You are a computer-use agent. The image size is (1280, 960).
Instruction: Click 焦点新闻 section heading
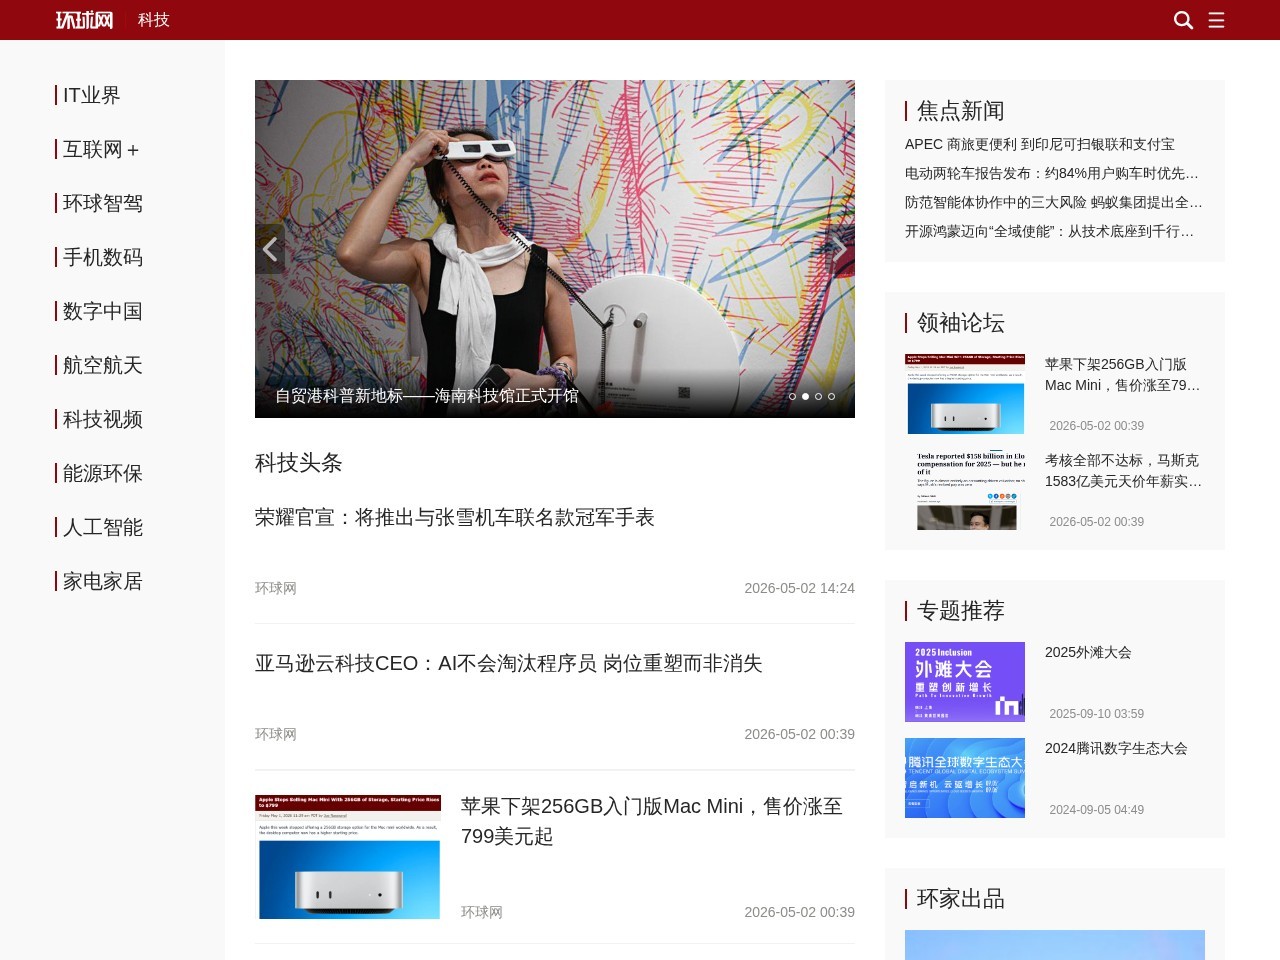pyautogui.click(x=961, y=110)
